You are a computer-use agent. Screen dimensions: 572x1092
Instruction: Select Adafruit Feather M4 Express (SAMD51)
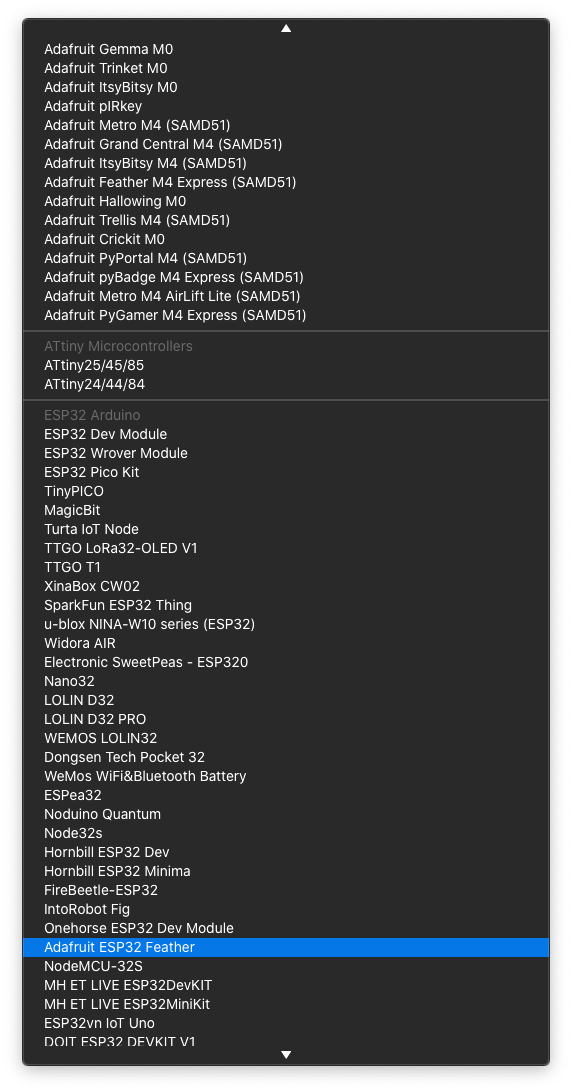(x=286, y=182)
